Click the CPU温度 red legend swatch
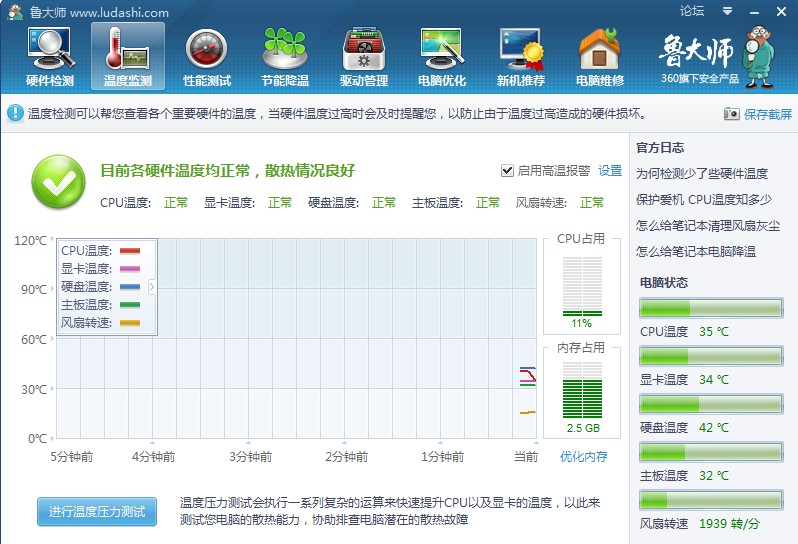 (130, 251)
